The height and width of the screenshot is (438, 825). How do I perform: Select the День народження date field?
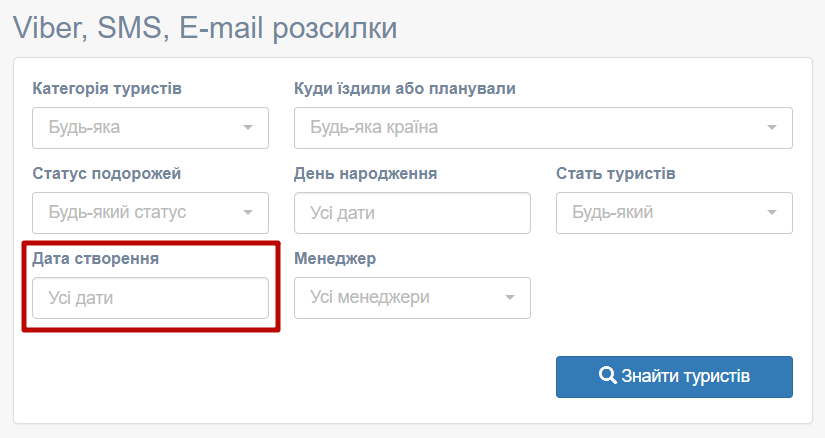click(x=412, y=213)
